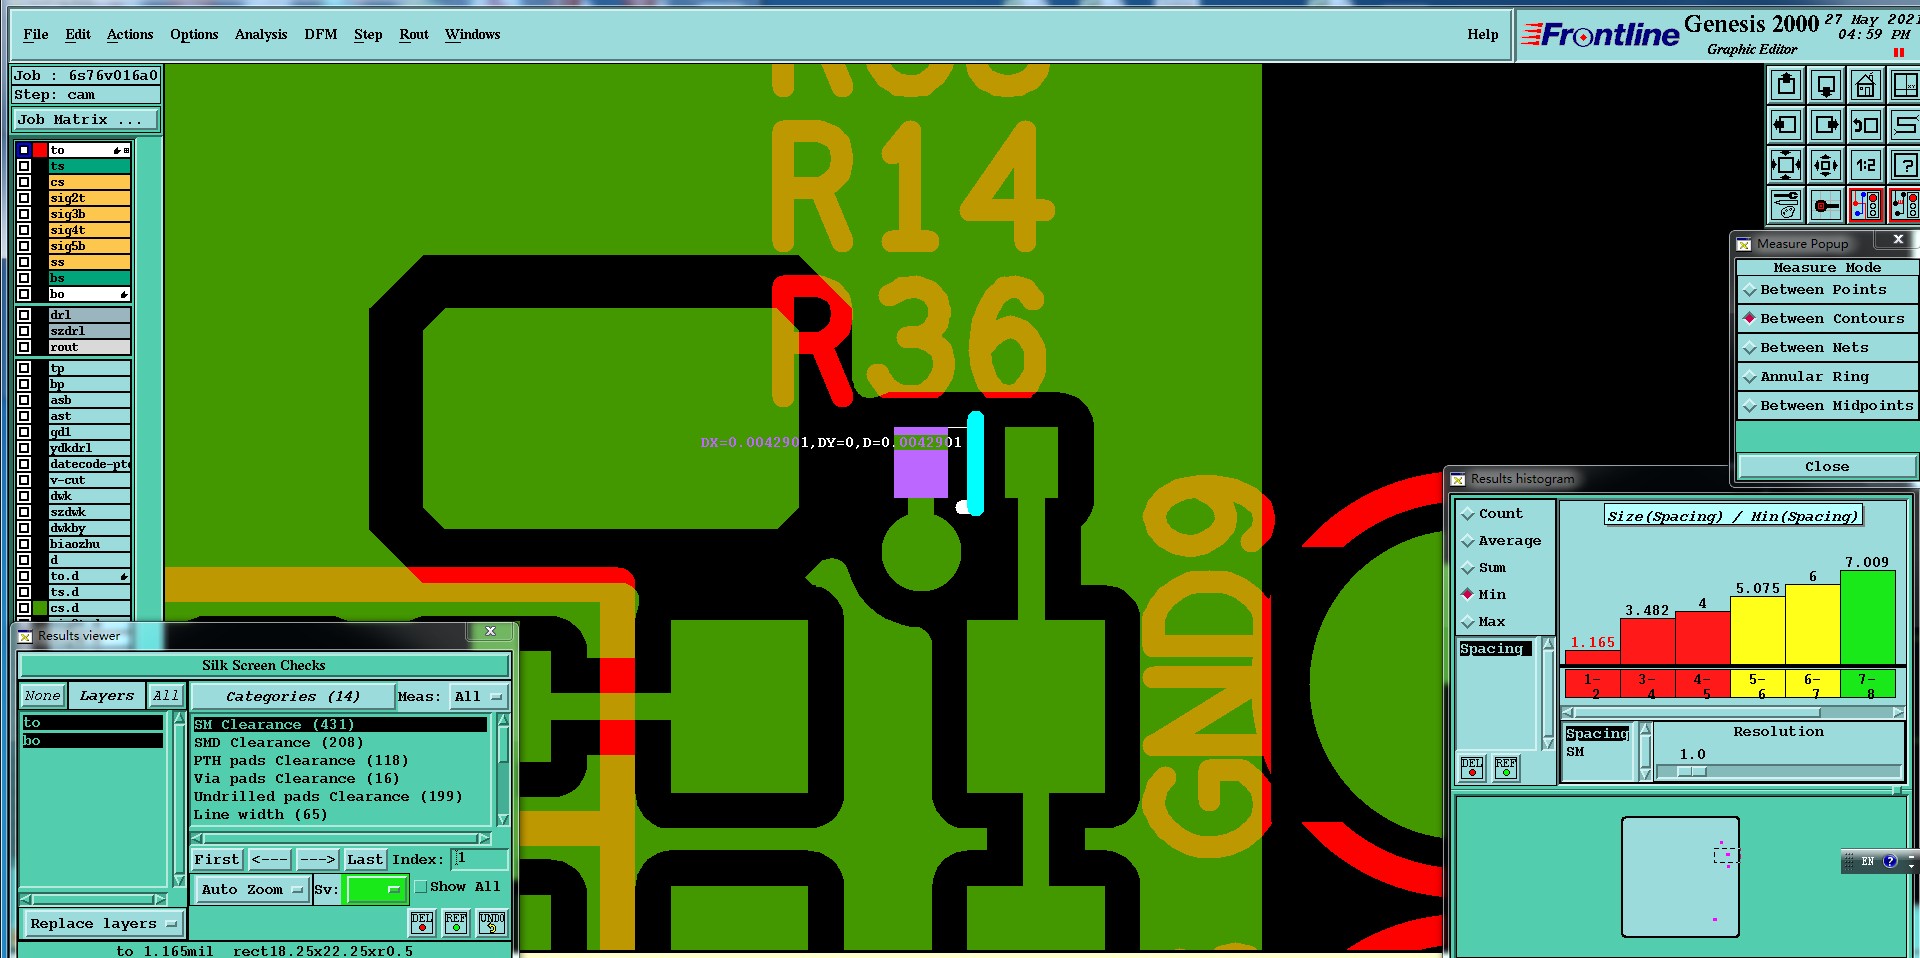Click the 1:2 zoom scale icon
The width and height of the screenshot is (1920, 958).
[1866, 165]
